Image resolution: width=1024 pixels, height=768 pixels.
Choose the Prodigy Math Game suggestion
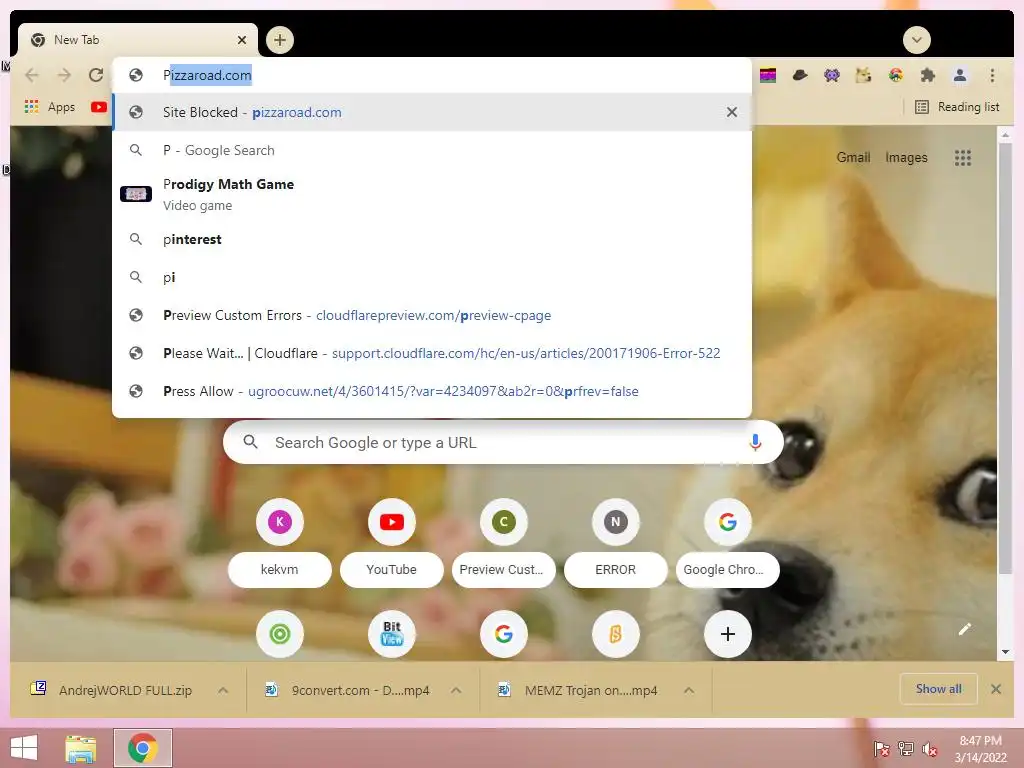(432, 195)
